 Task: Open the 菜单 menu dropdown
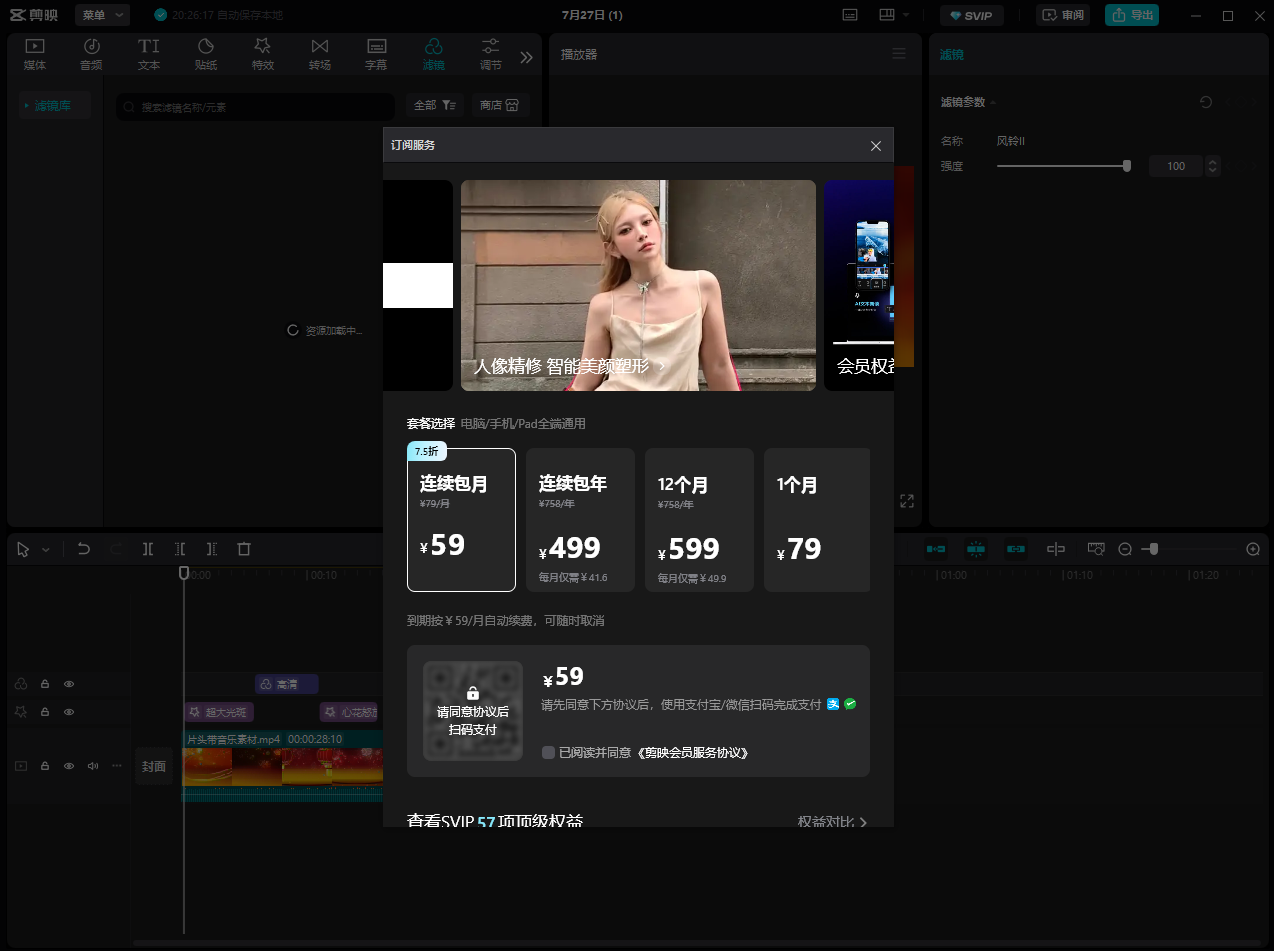(x=102, y=15)
